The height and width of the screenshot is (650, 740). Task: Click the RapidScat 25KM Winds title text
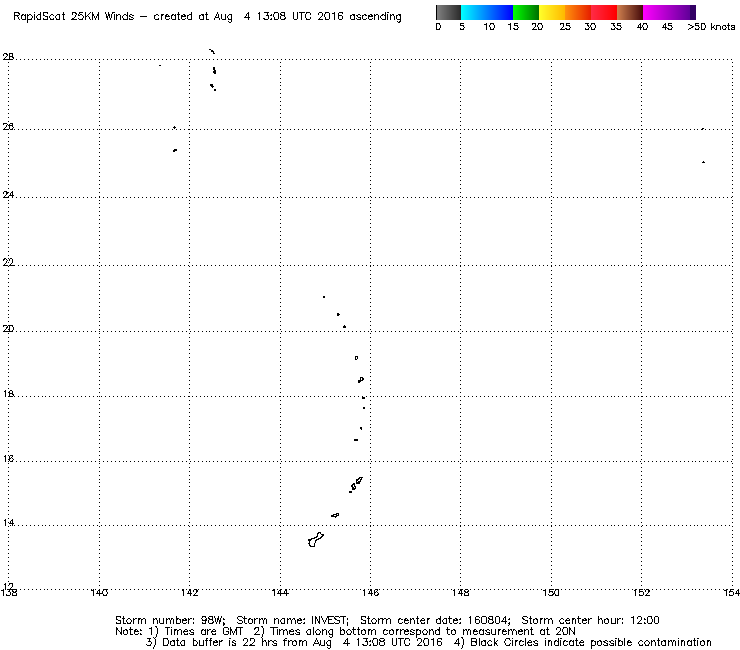[x=74, y=17]
